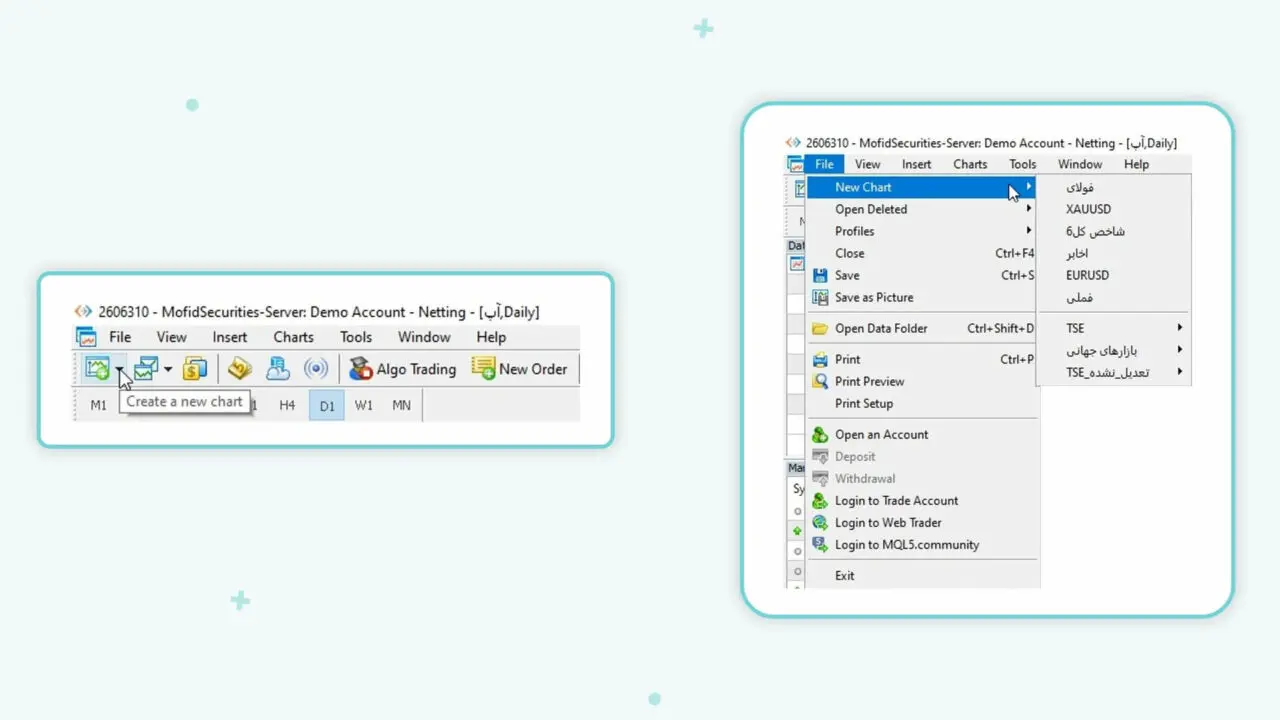Click the yellow Data Window toolbar icon
The height and width of the screenshot is (720, 1280).
(x=240, y=369)
